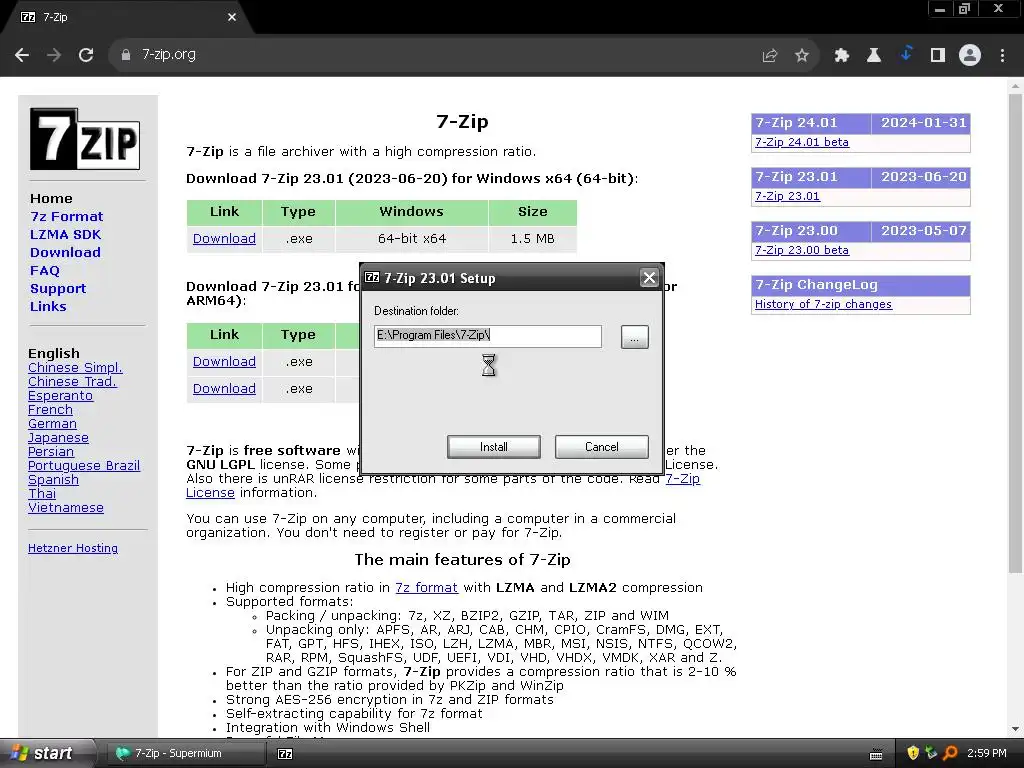Switch language to German
This screenshot has height=768, width=1024.
pos(52,423)
